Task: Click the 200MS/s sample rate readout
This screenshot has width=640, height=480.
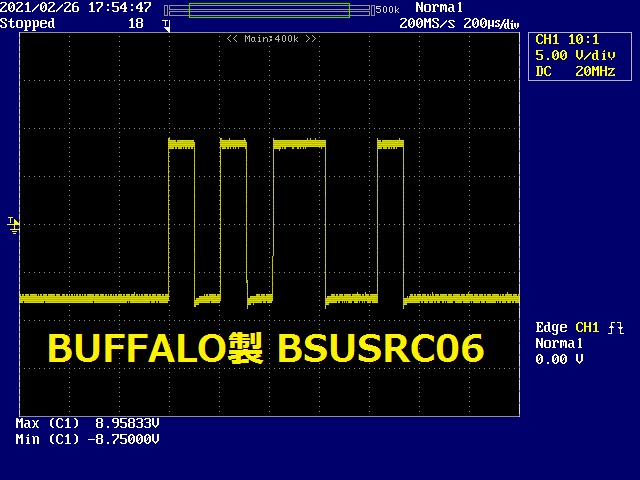Action: [427, 23]
